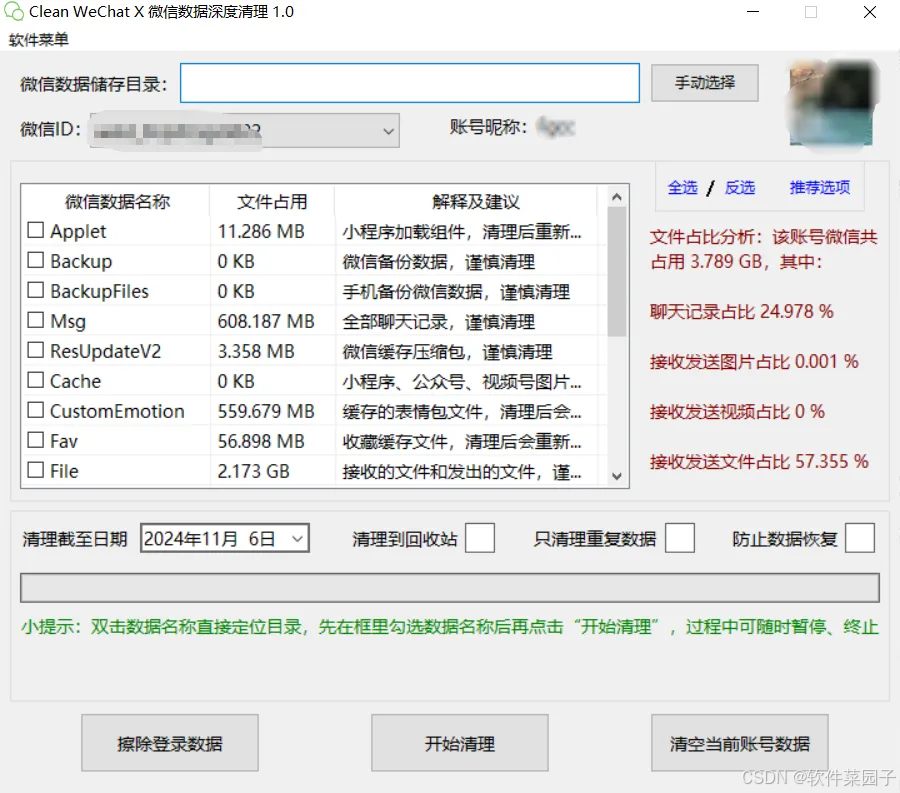
Task: Tick the BackupFiles checkbox
Action: tap(36, 290)
